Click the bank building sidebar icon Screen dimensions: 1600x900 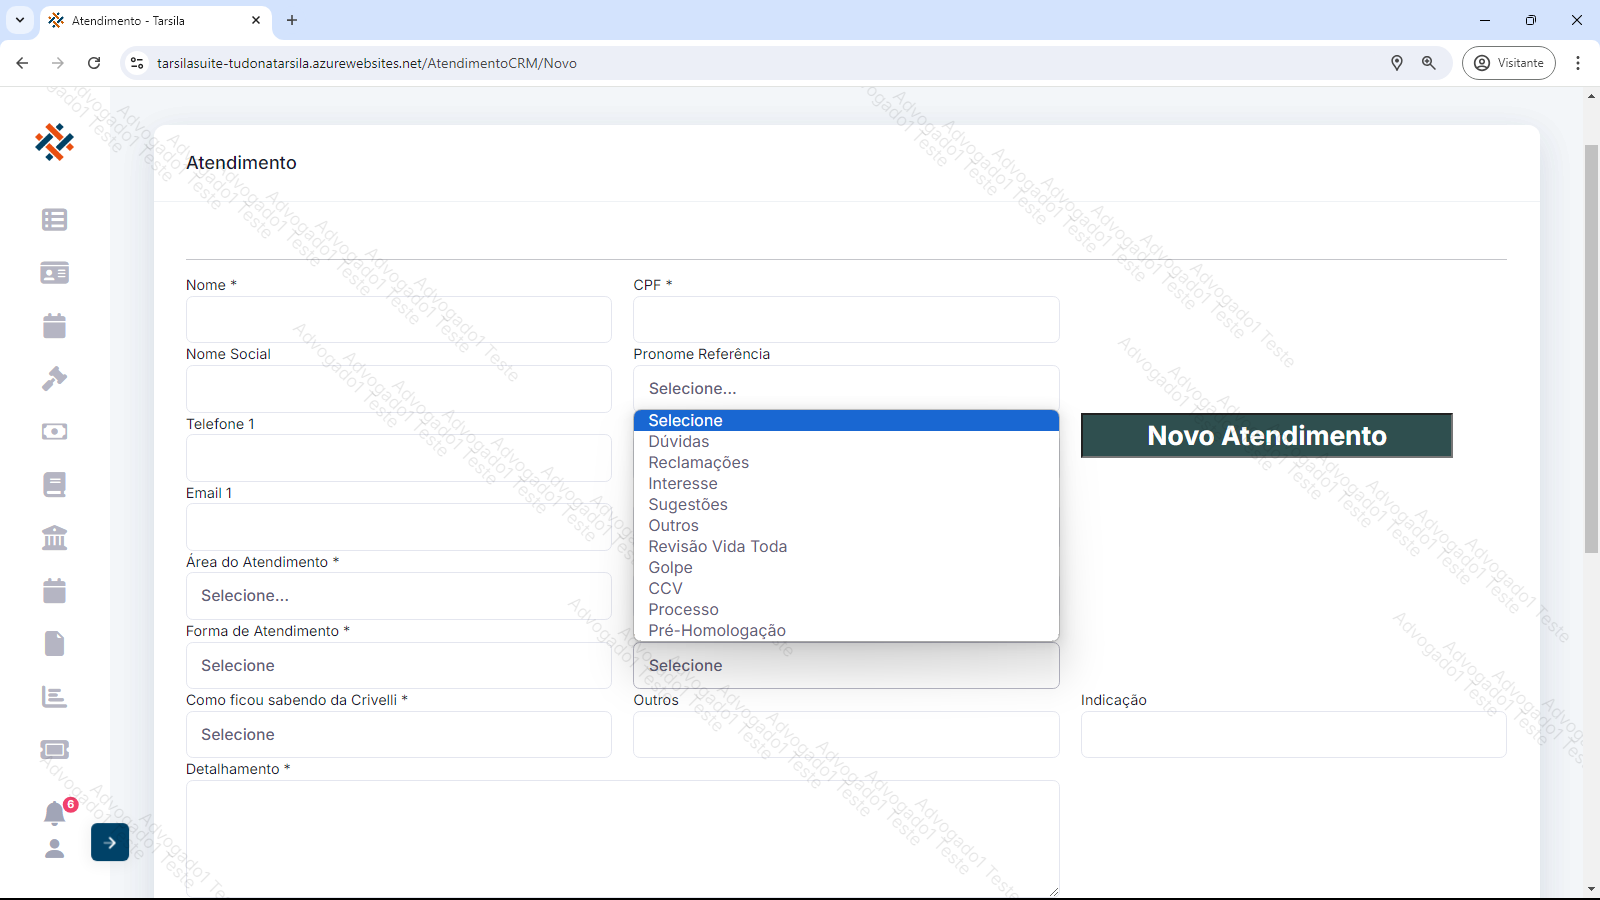pyautogui.click(x=54, y=538)
